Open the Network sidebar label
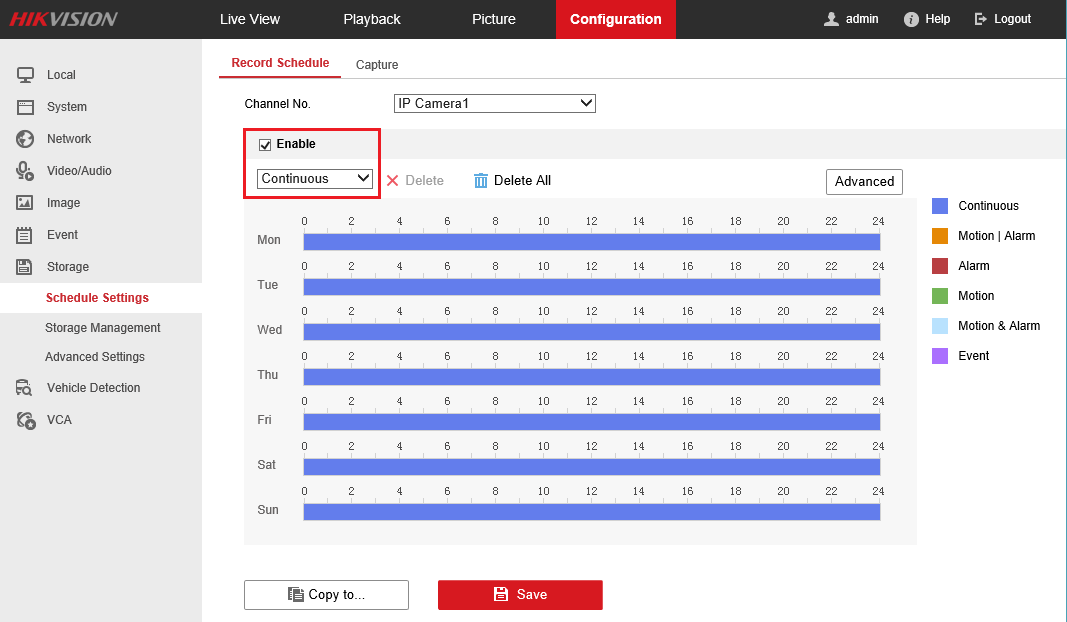The image size is (1067, 622). [x=69, y=139]
